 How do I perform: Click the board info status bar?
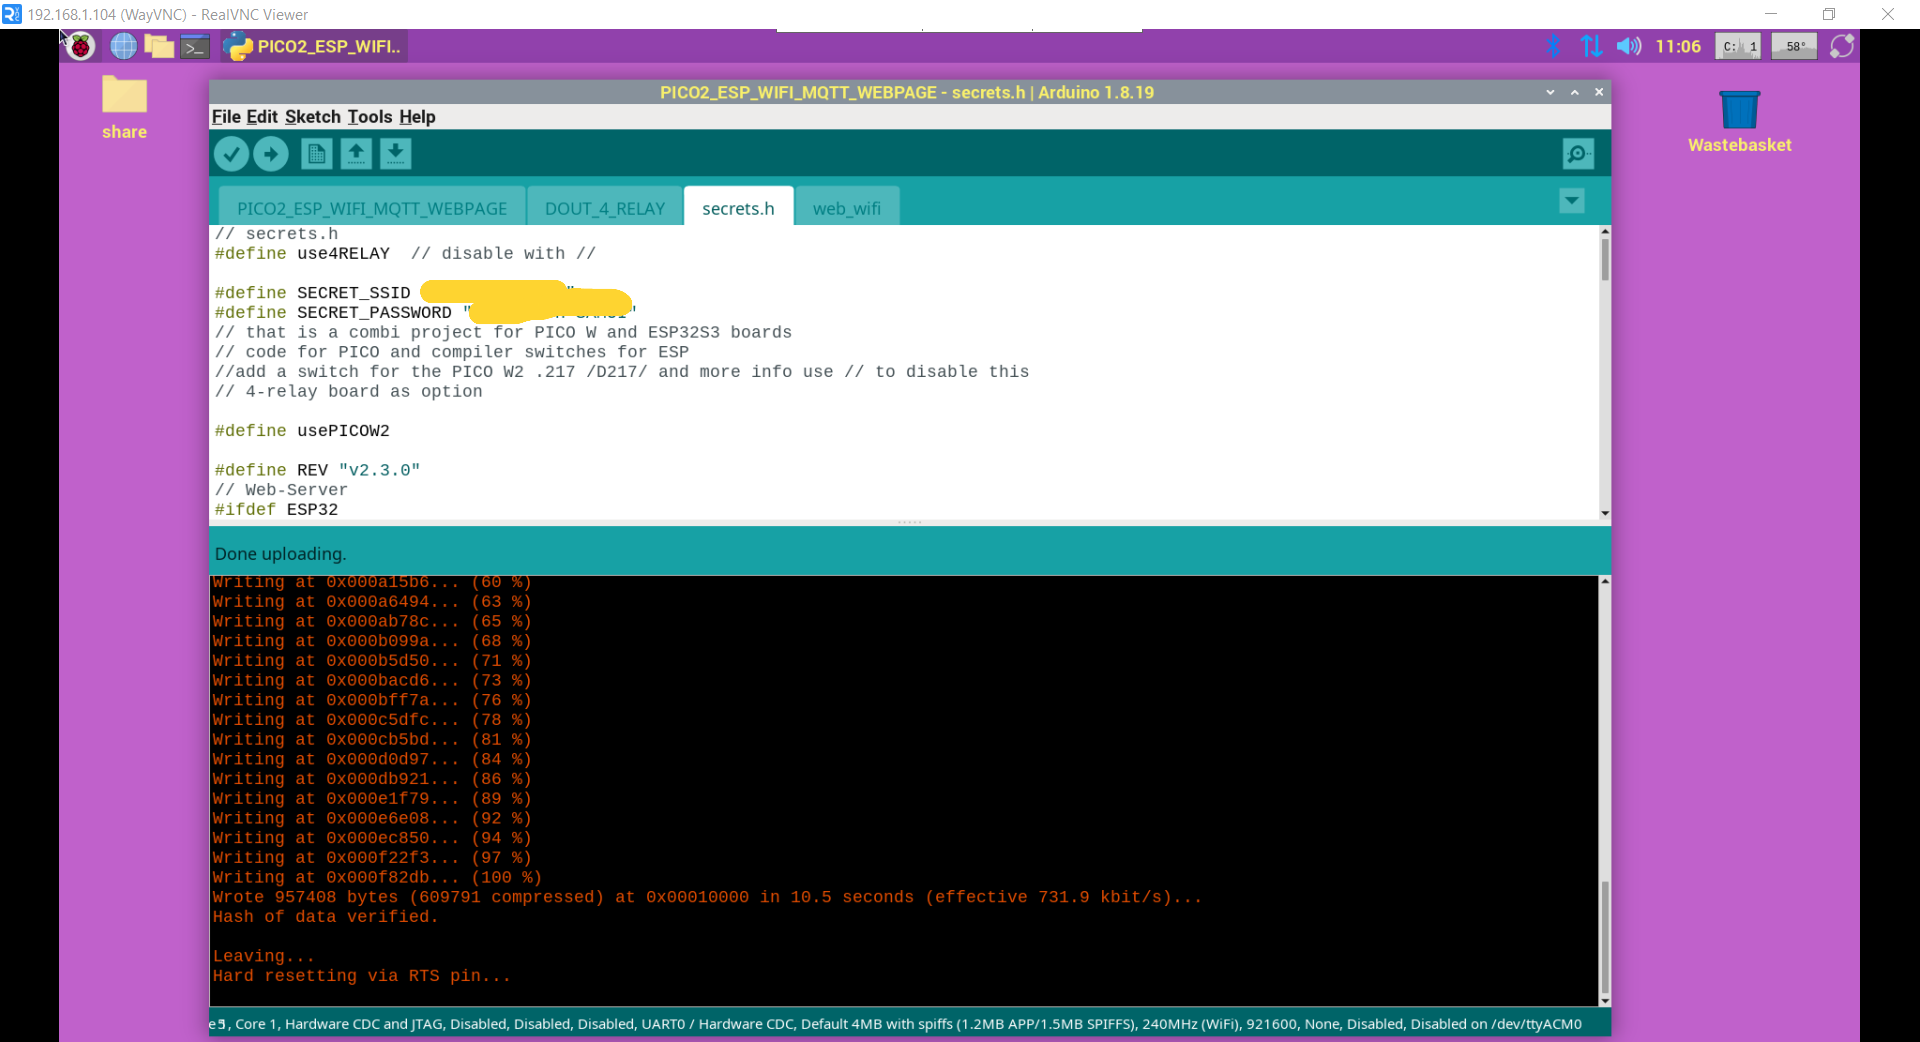coord(909,1023)
